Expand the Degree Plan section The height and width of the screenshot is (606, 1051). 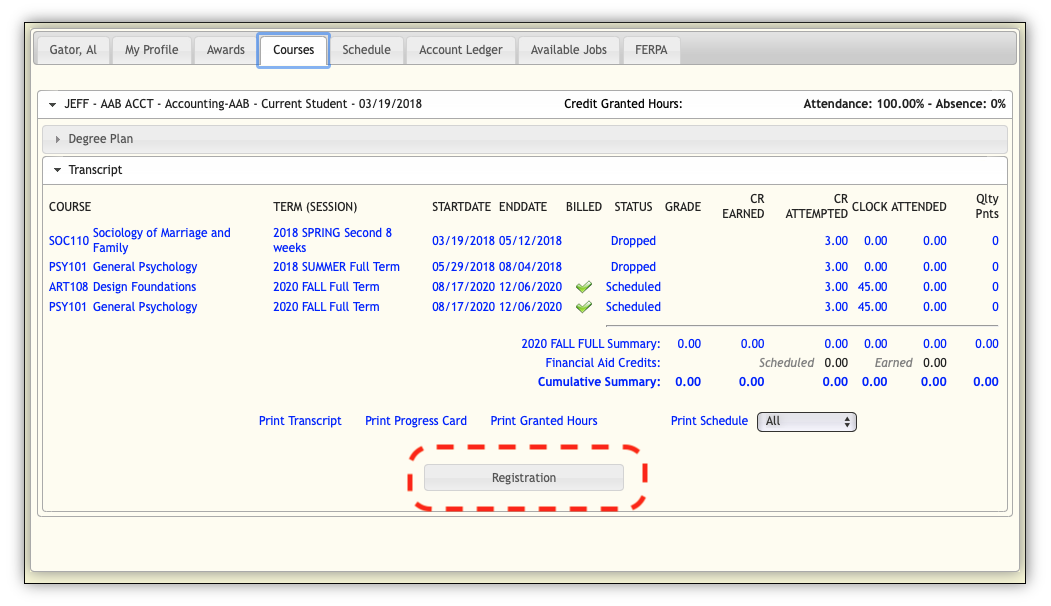[x=524, y=139]
